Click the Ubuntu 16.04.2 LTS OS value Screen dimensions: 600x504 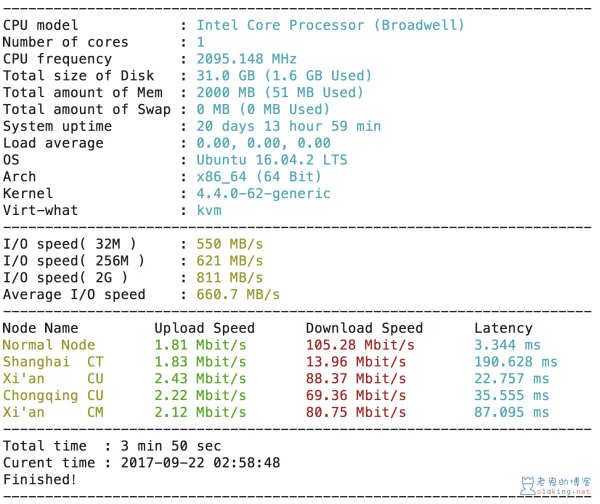click(272, 160)
